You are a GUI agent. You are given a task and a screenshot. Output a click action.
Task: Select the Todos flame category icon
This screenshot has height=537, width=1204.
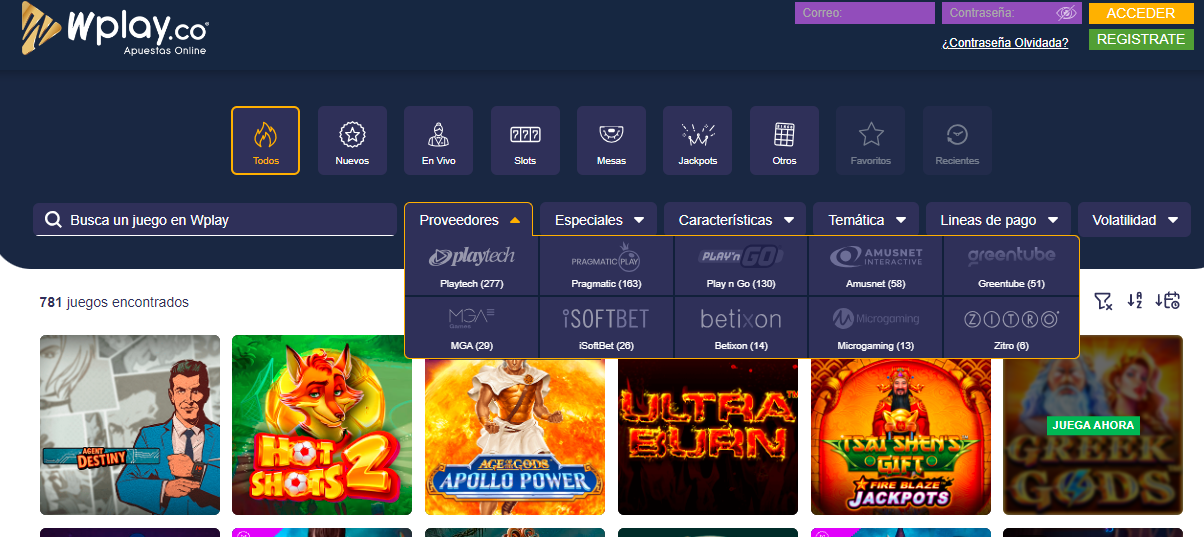pos(265,141)
